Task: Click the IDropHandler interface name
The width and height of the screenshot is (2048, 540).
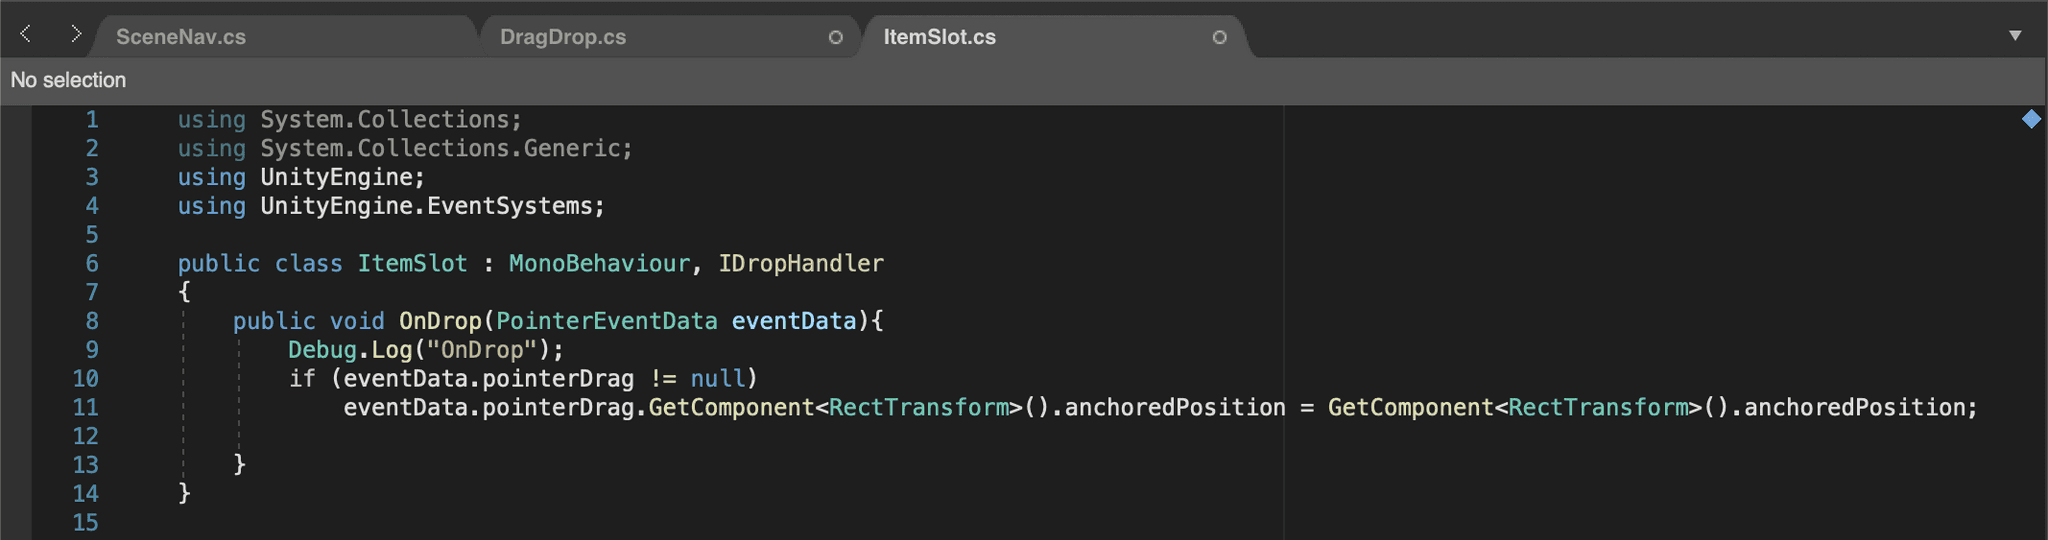Action: [801, 263]
